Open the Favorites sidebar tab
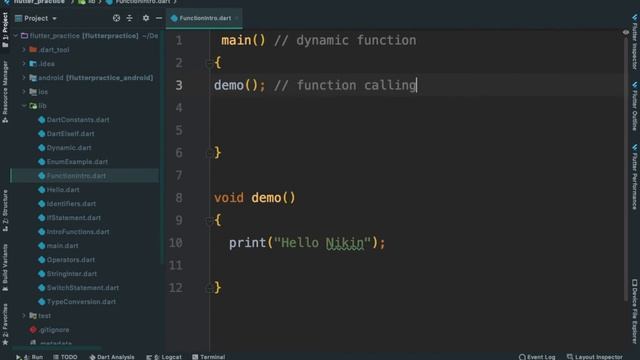Viewport: 640px width, 360px height. (x=5, y=324)
